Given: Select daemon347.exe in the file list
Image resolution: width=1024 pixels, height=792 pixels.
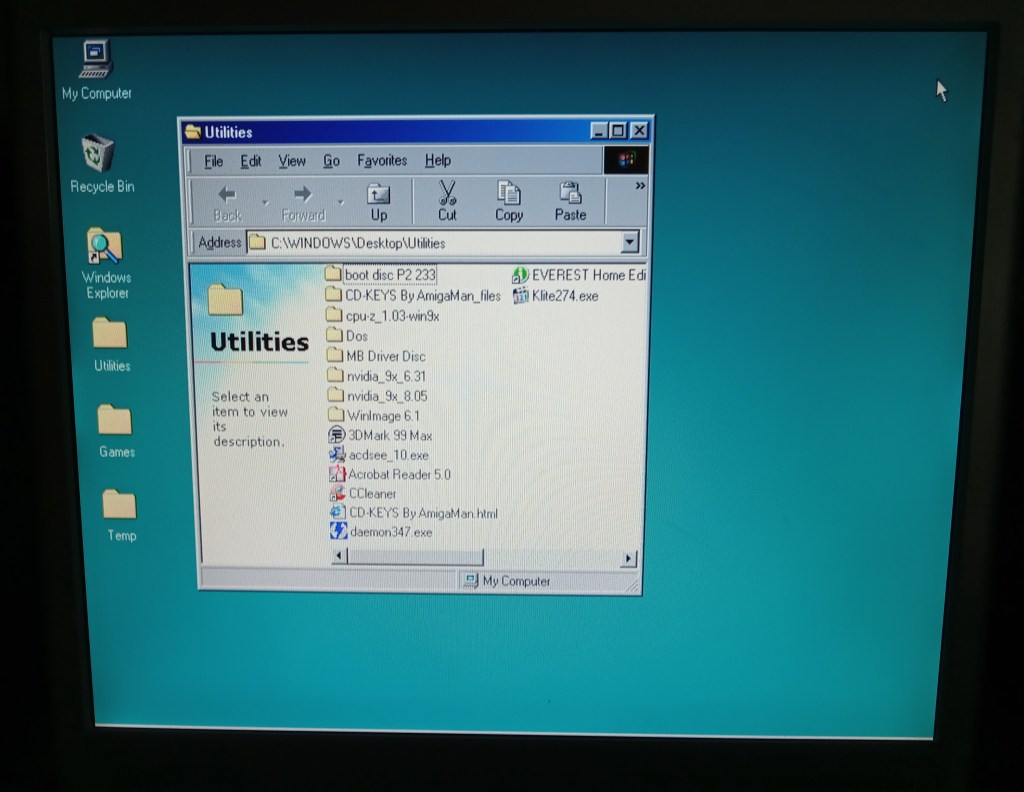Looking at the screenshot, I should pyautogui.click(x=389, y=532).
